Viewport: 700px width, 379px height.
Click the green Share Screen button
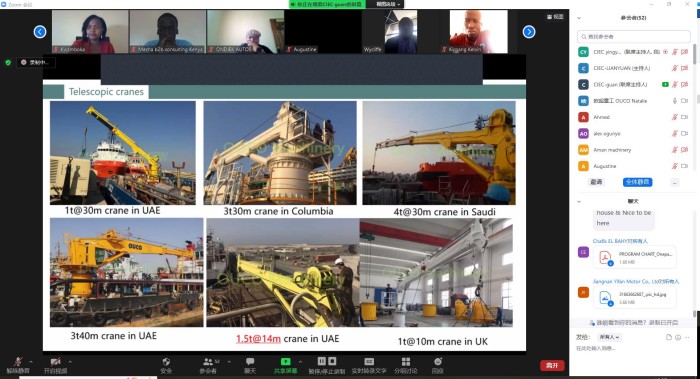[285, 365]
